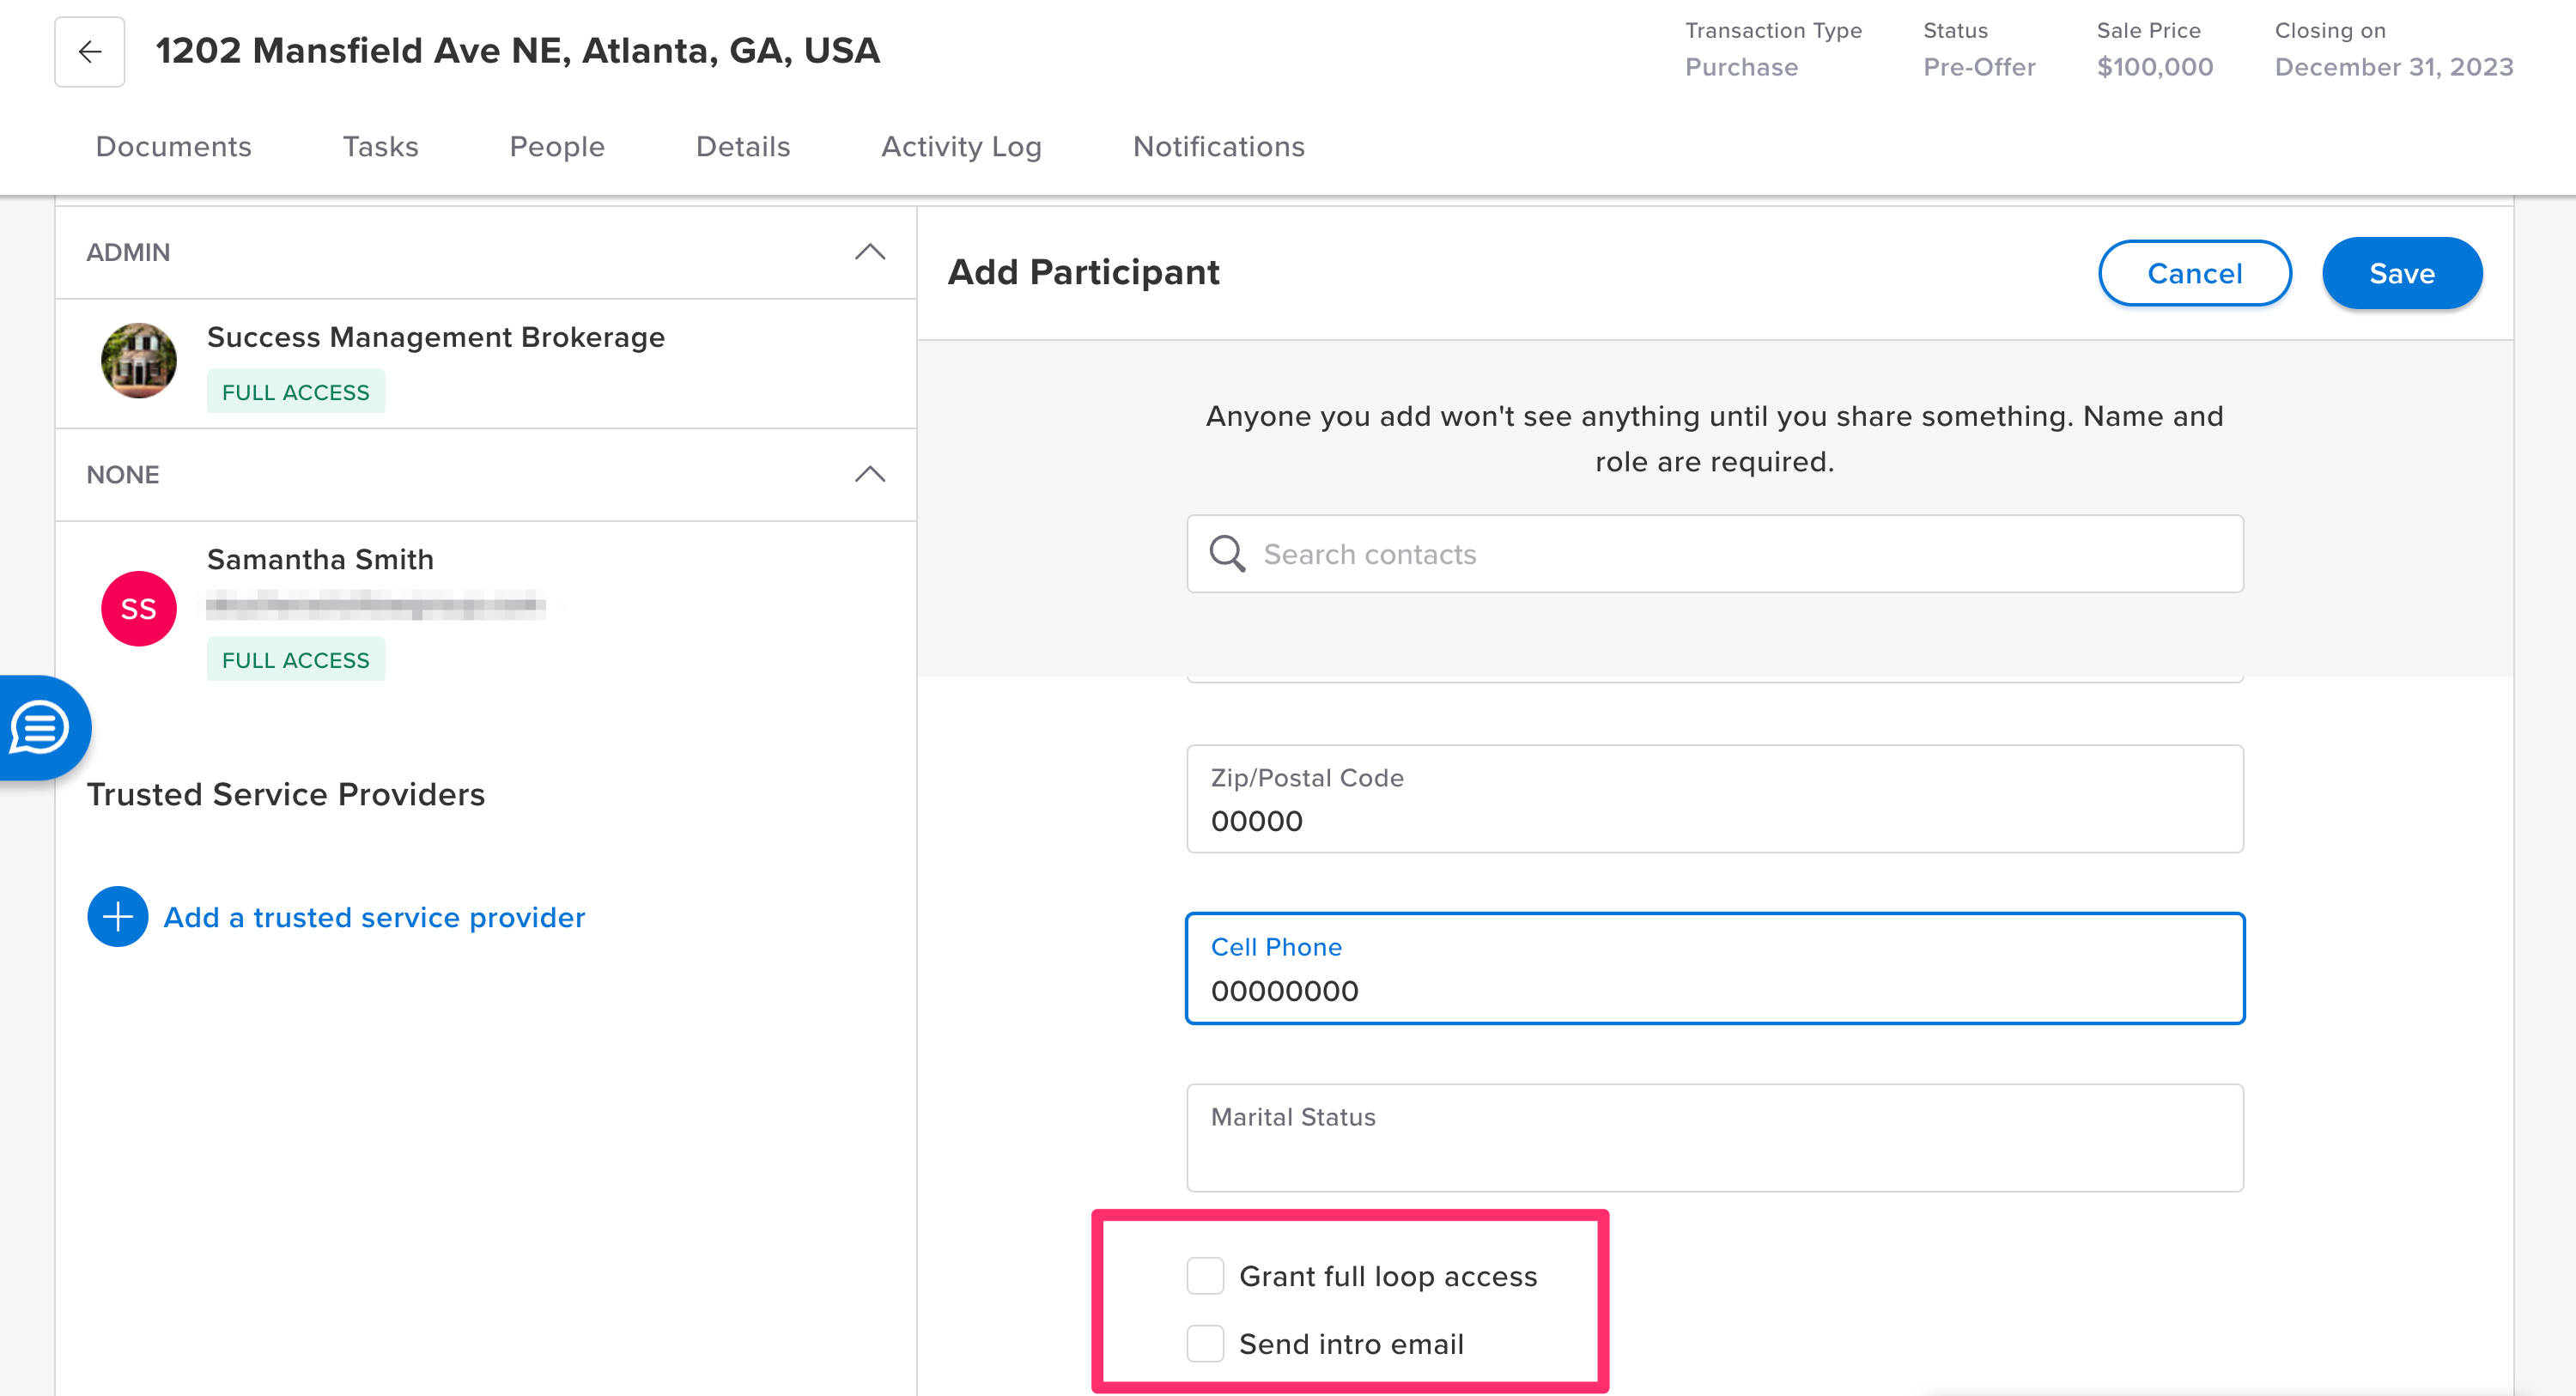Collapse the NONE section
The width and height of the screenshot is (2576, 1396).
pos(870,474)
